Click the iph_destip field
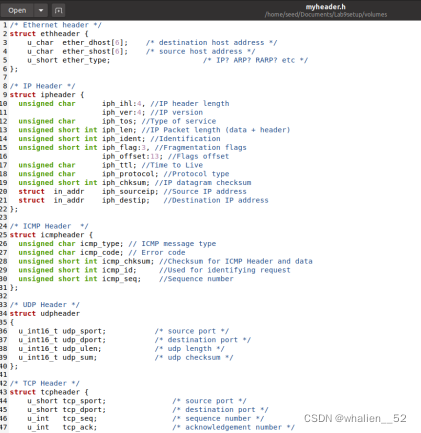Viewport: 421px width, 433px height. pyautogui.click(x=126, y=200)
